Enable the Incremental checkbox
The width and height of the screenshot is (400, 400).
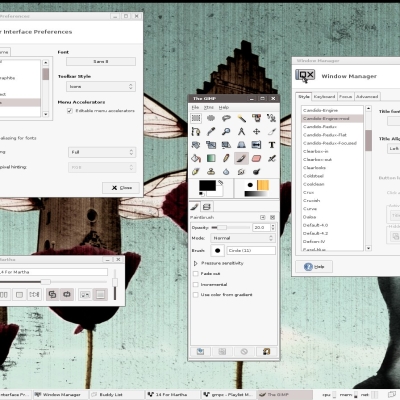tap(196, 285)
